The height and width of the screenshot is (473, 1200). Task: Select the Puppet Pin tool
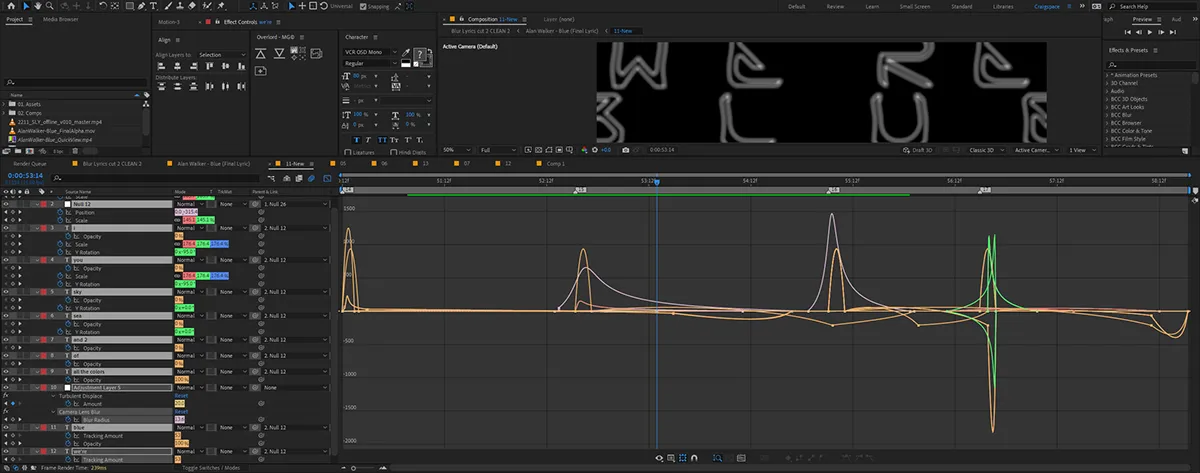[x=220, y=6]
